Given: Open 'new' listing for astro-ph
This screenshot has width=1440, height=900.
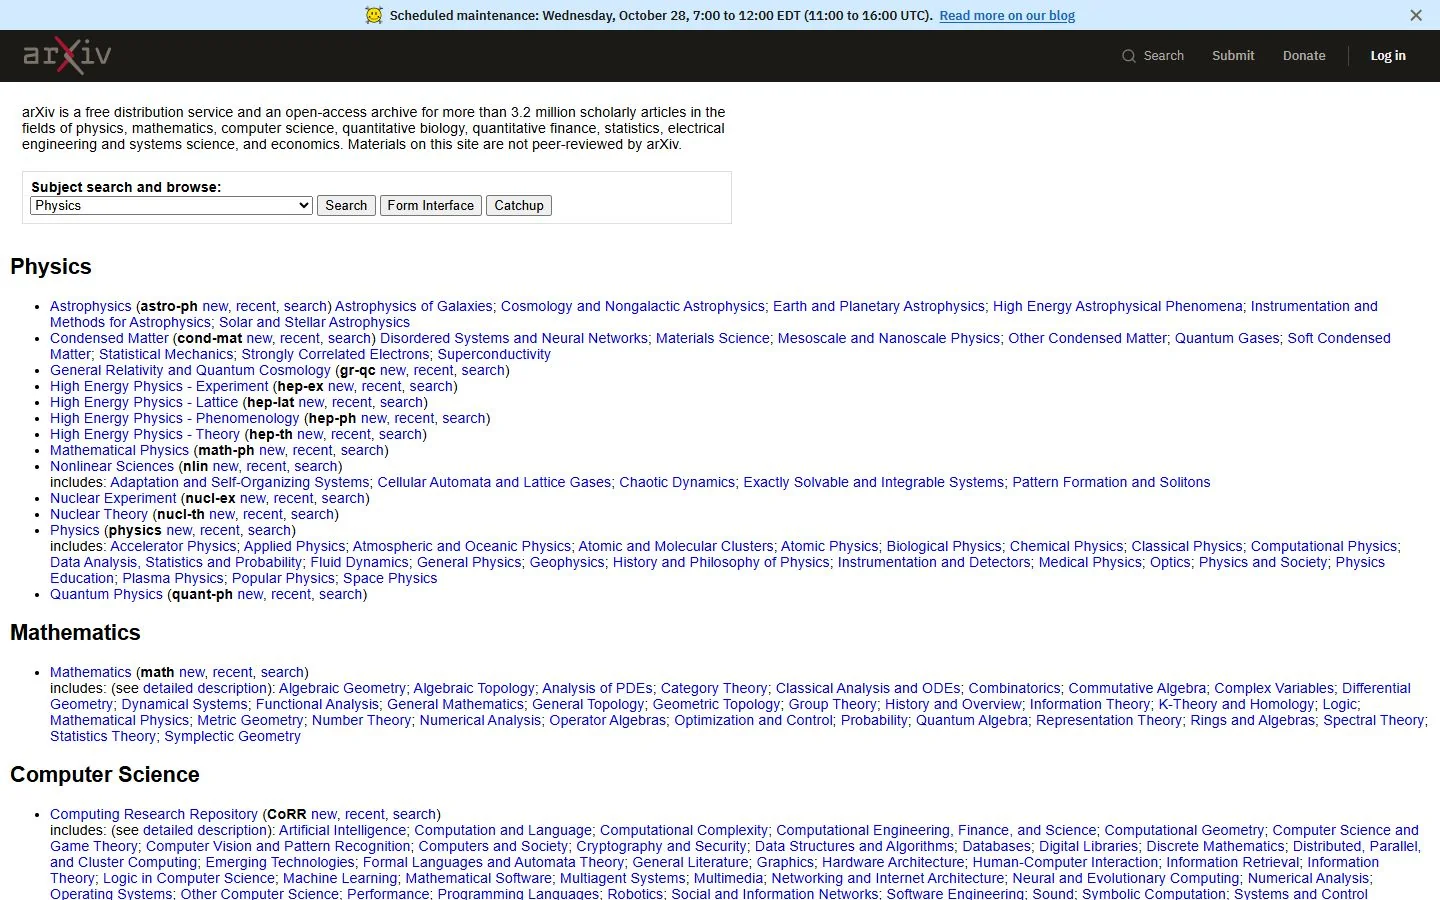Looking at the screenshot, I should click(x=215, y=306).
